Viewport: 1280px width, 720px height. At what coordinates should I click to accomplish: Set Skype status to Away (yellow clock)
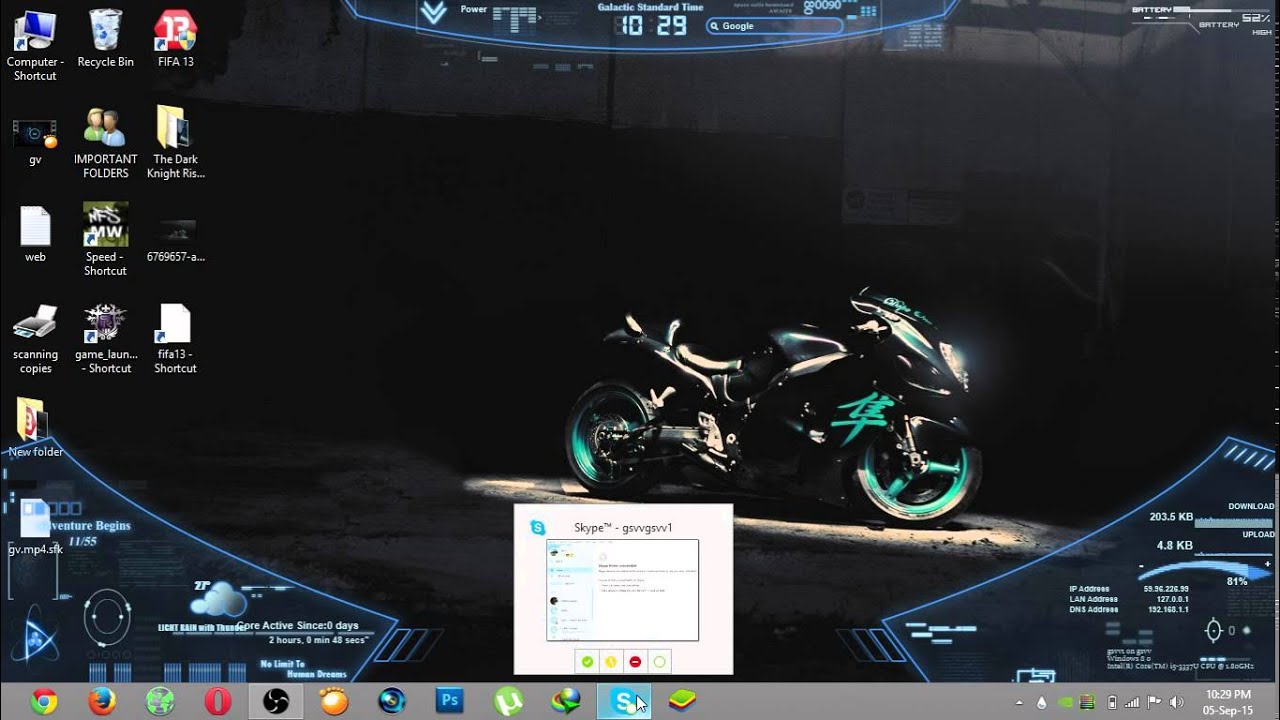coord(611,662)
